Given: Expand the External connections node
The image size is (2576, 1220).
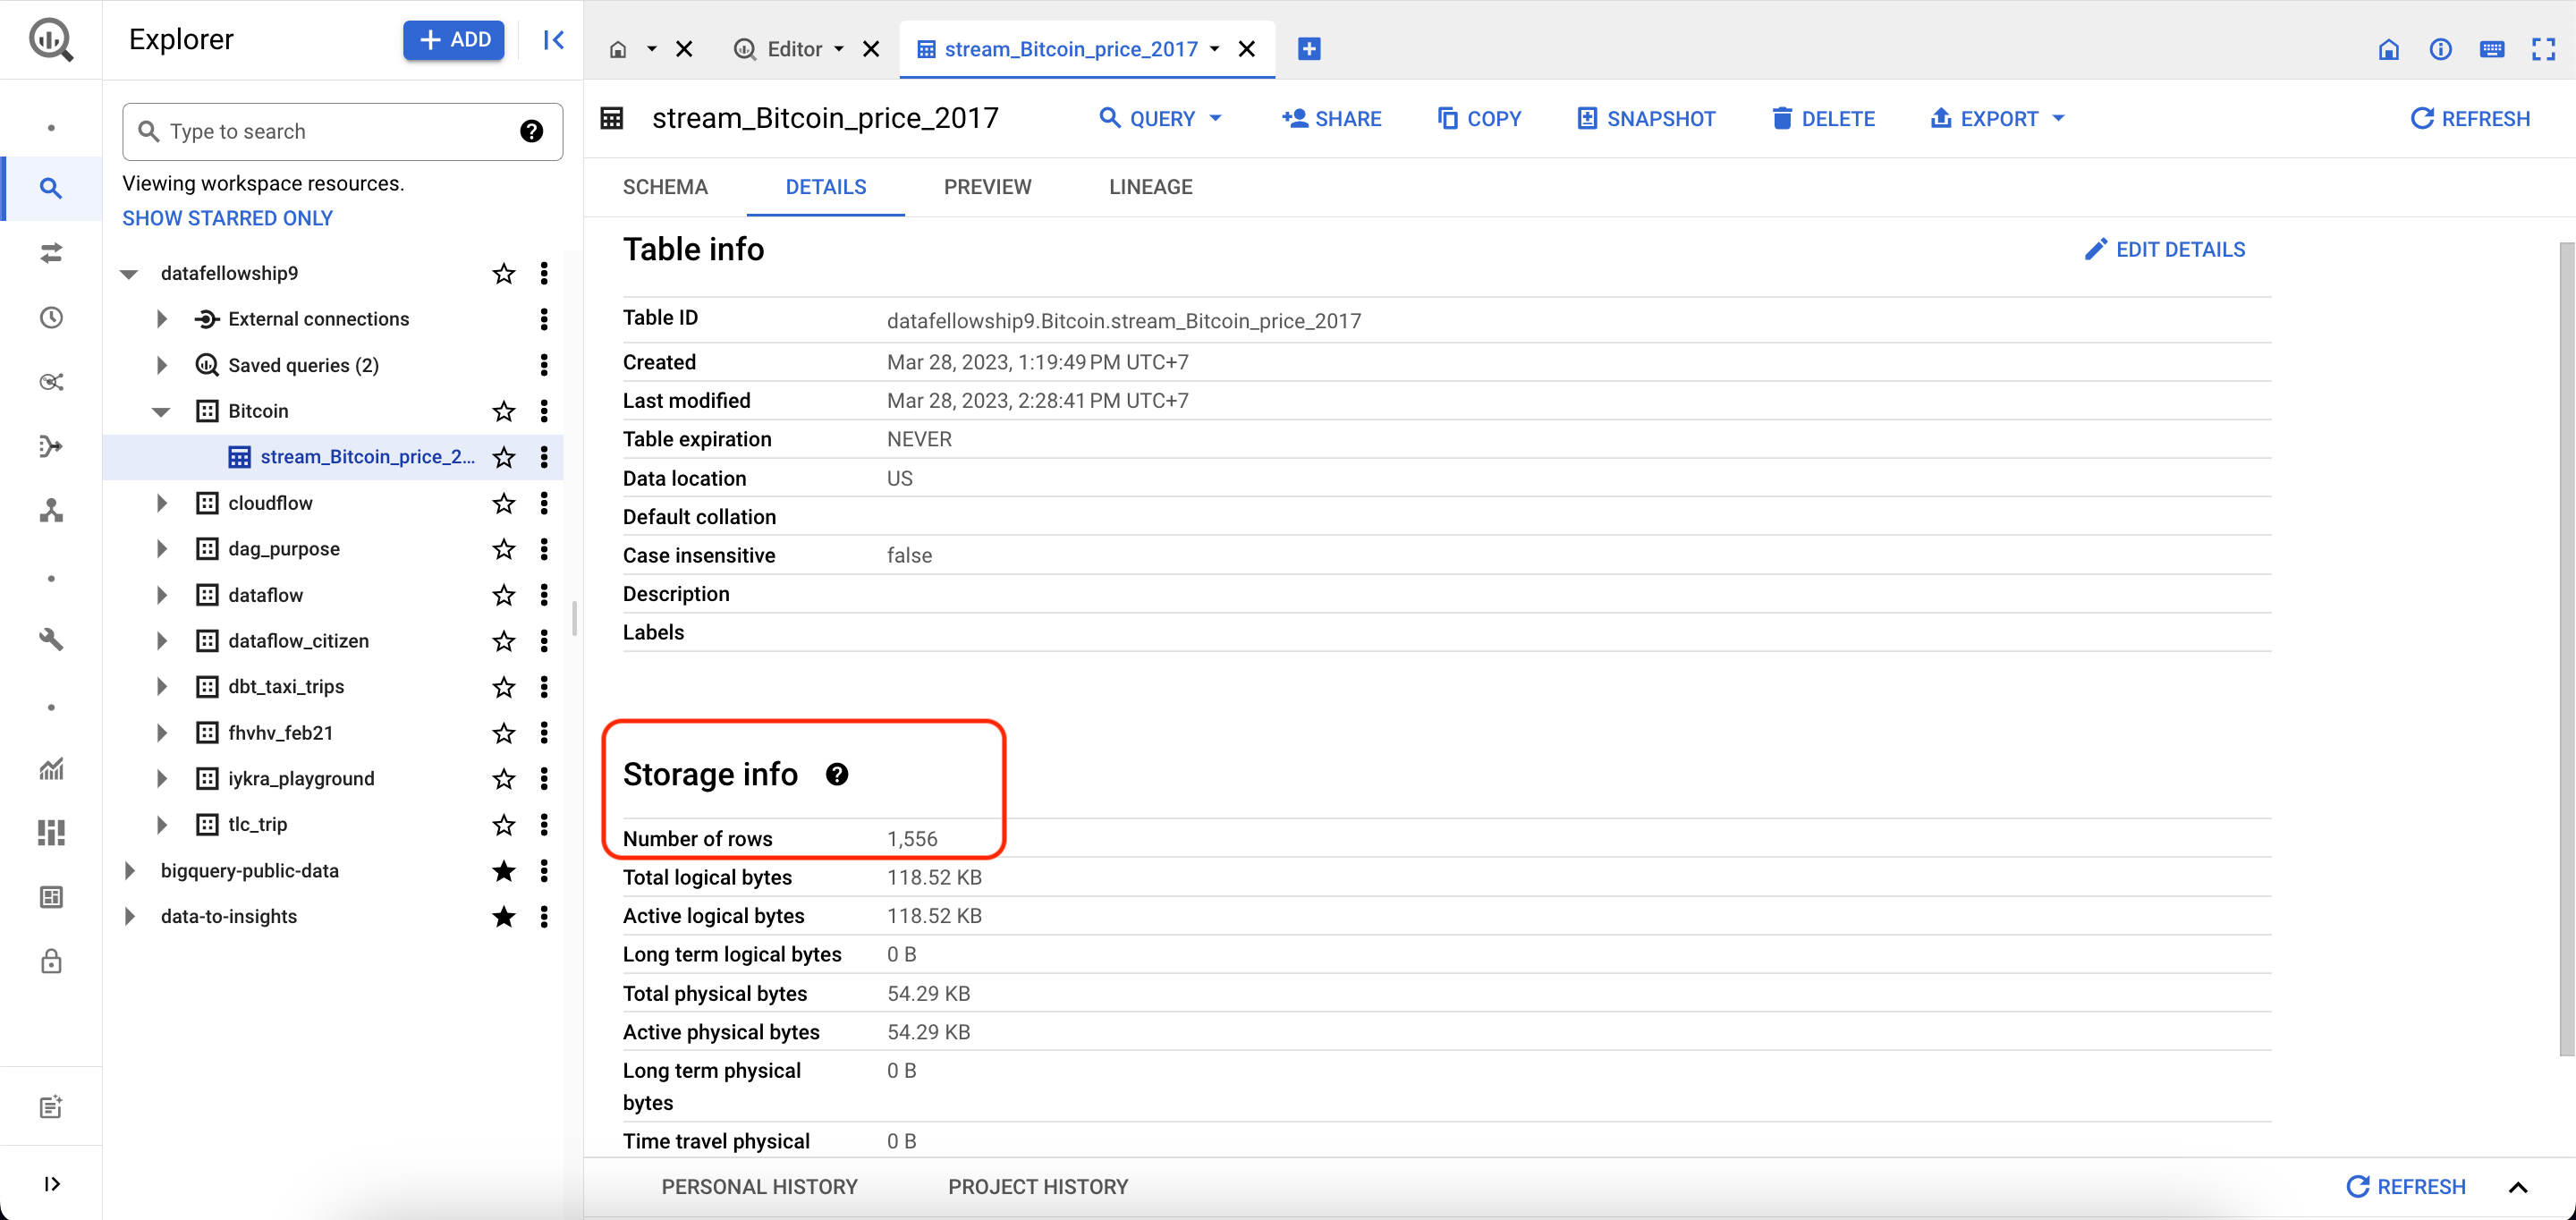Looking at the screenshot, I should (x=162, y=318).
